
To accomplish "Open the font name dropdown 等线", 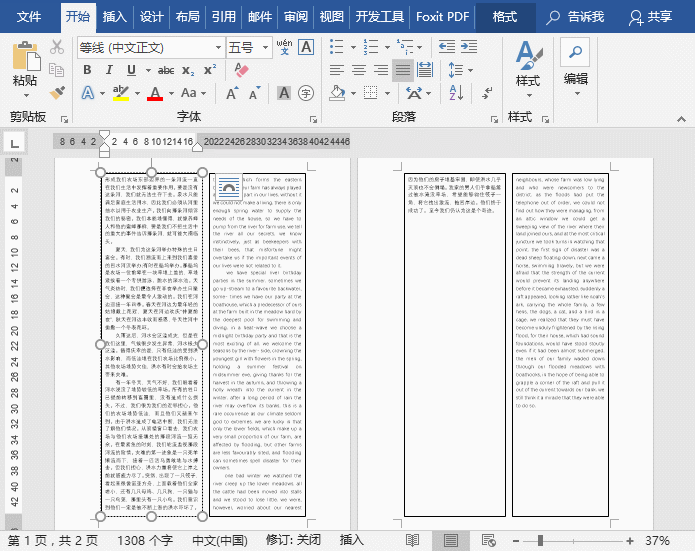I will 217,47.
